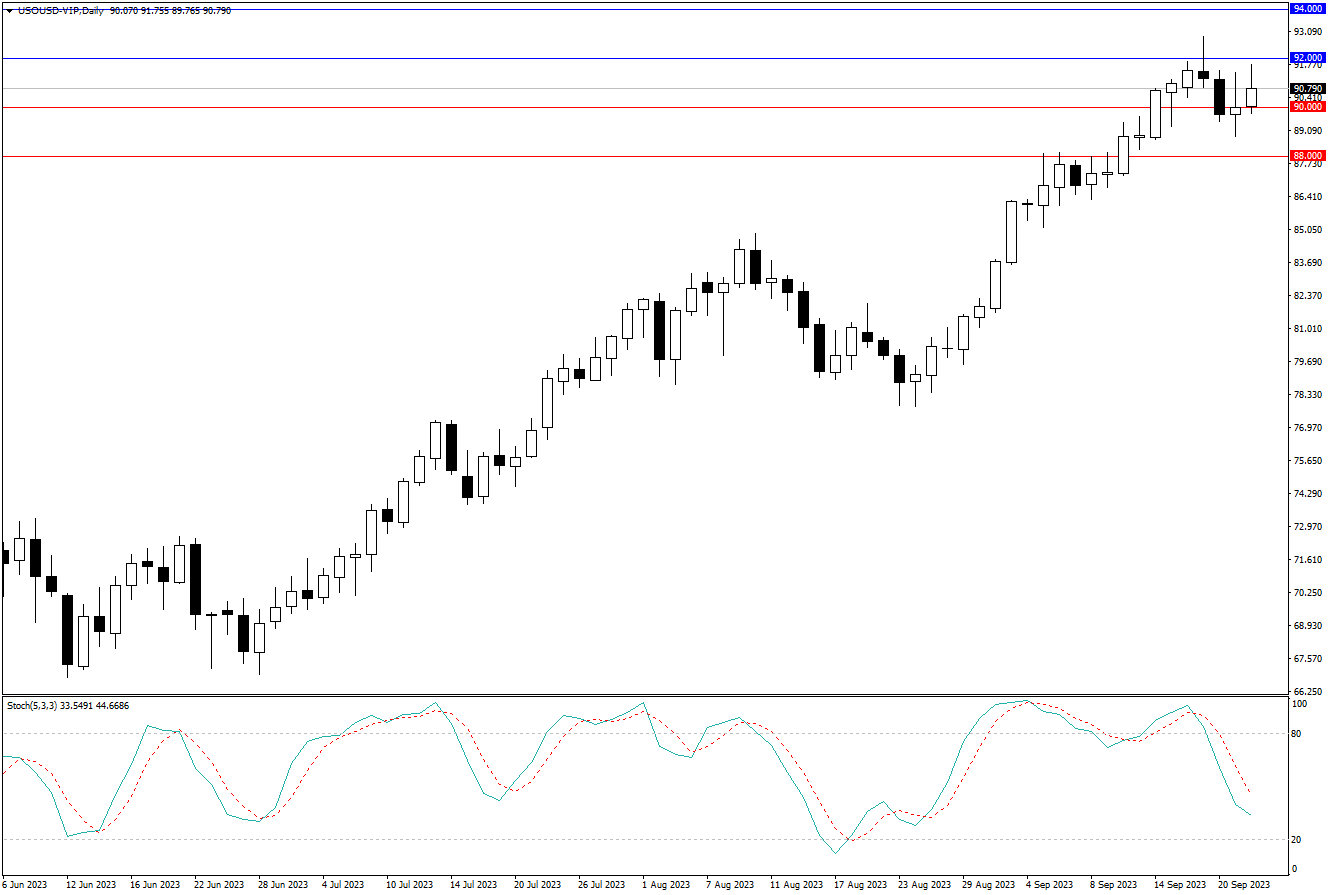Image resolution: width=1329 pixels, height=895 pixels.
Task: Click the 66.250 price at scale bottom
Action: pyautogui.click(x=1308, y=691)
